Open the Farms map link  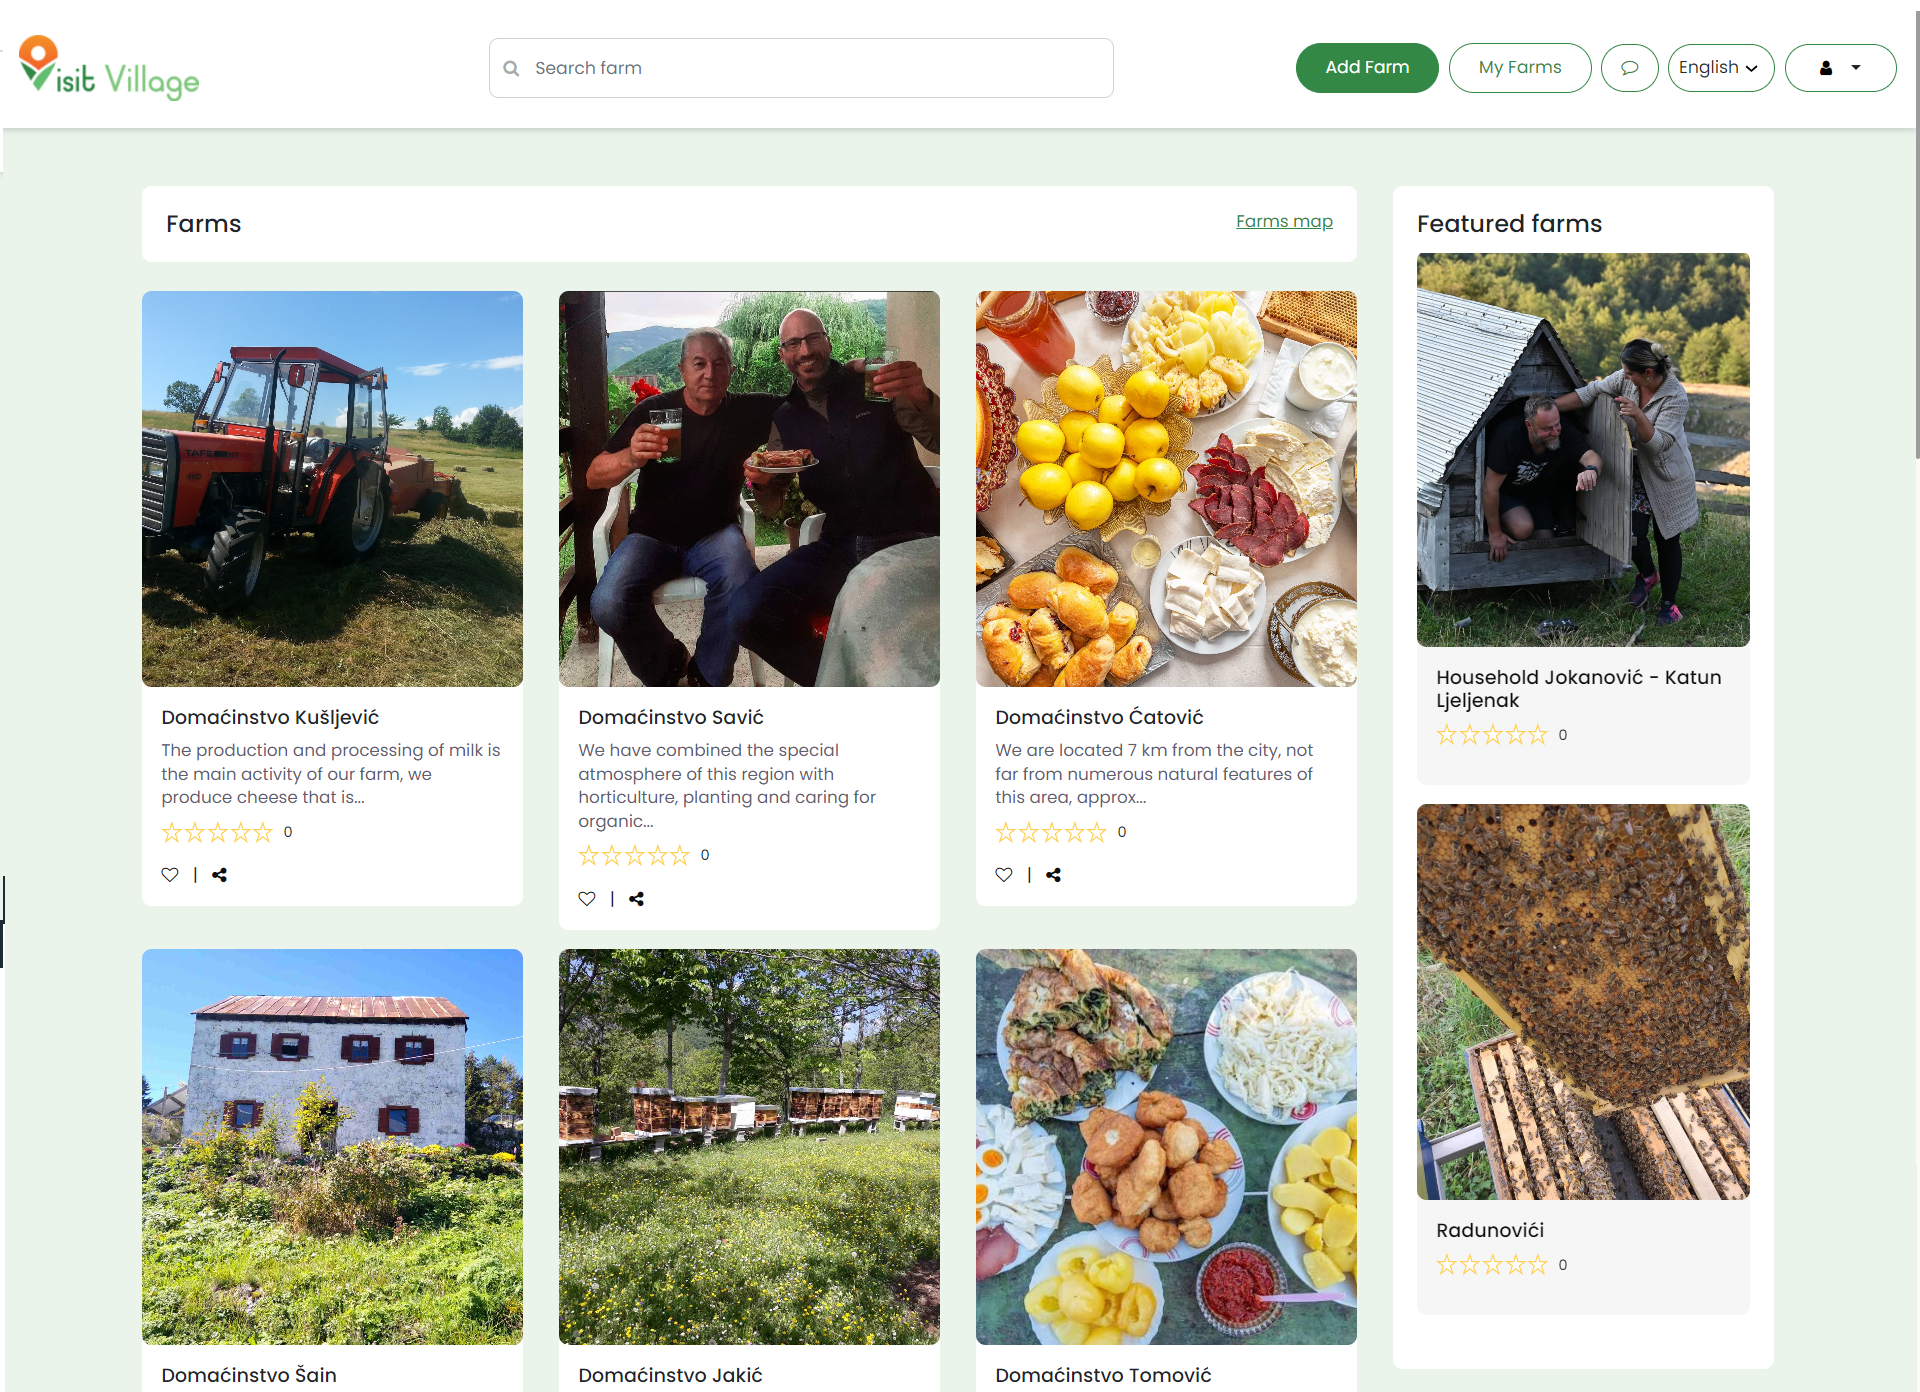(1284, 221)
